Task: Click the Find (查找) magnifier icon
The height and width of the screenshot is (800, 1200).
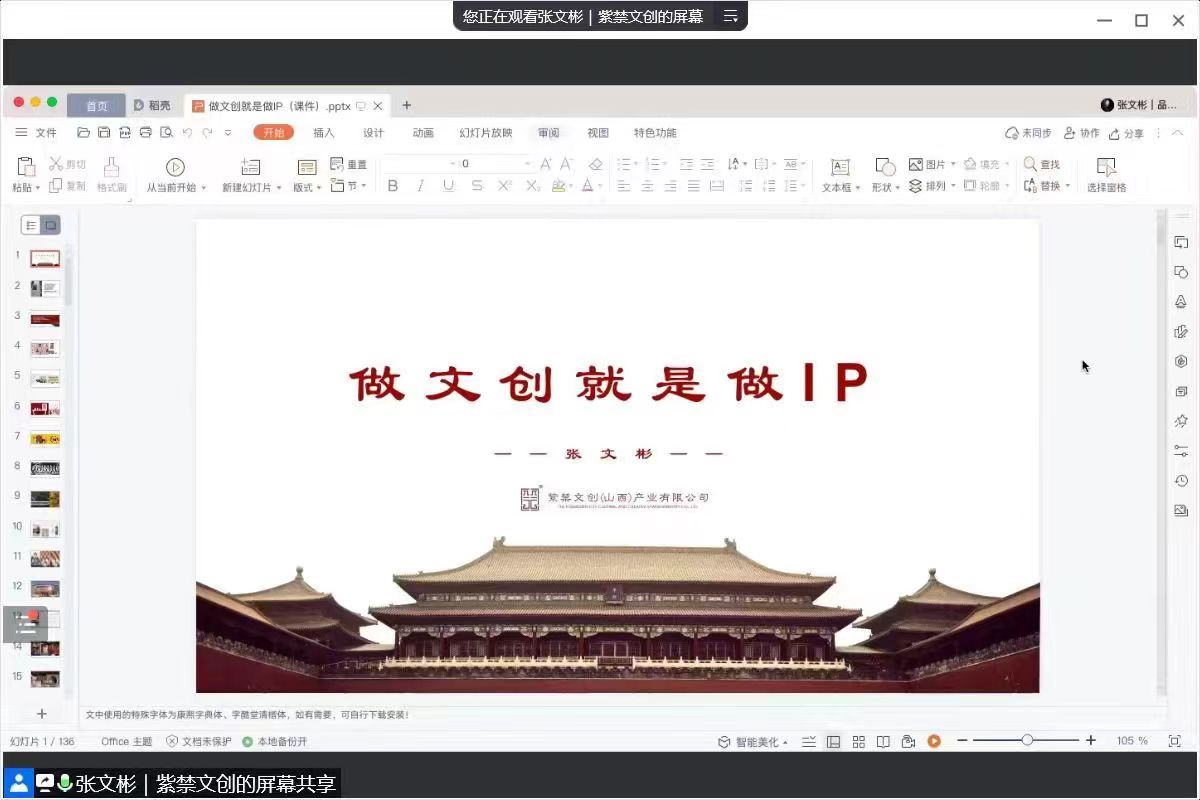Action: (1030, 164)
